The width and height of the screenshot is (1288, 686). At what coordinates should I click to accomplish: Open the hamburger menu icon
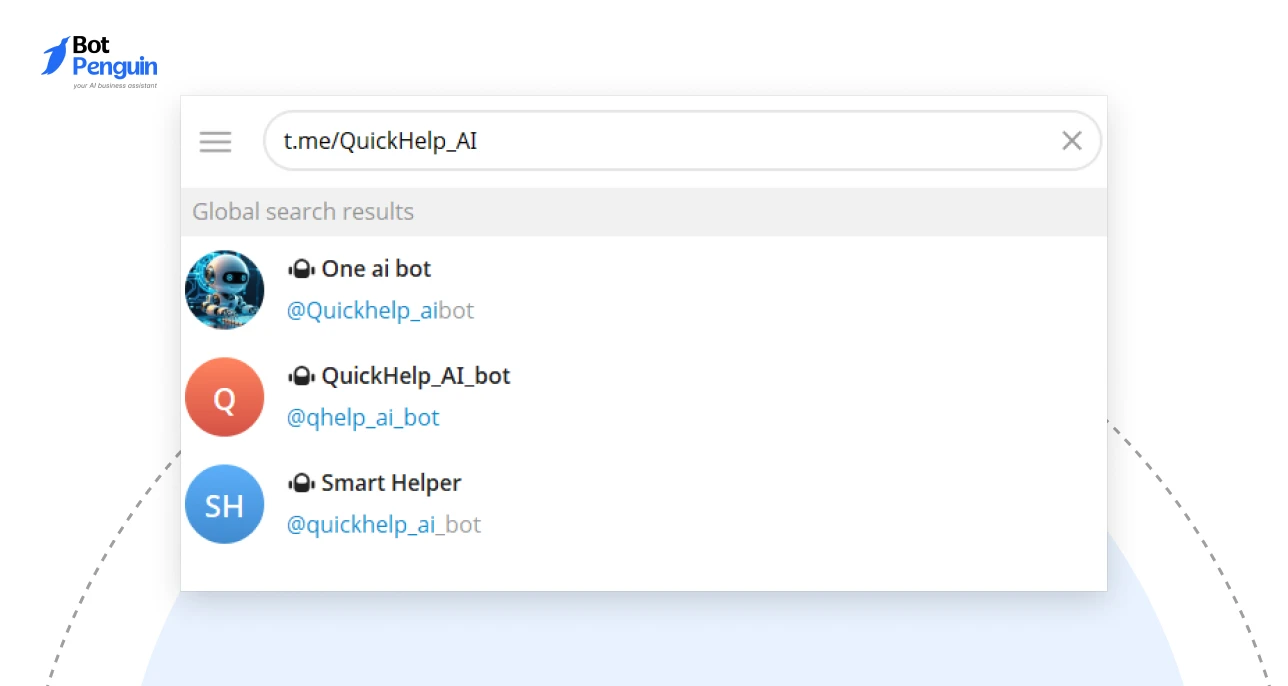coord(215,141)
